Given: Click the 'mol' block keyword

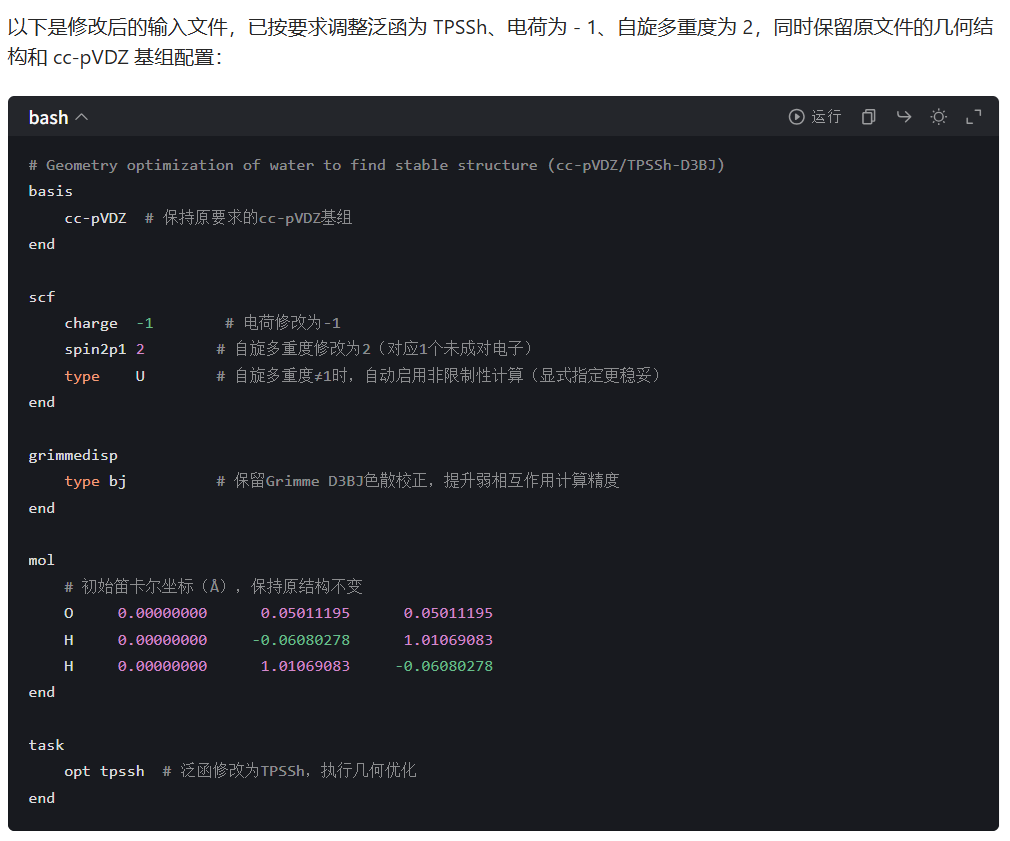Looking at the screenshot, I should [41, 560].
